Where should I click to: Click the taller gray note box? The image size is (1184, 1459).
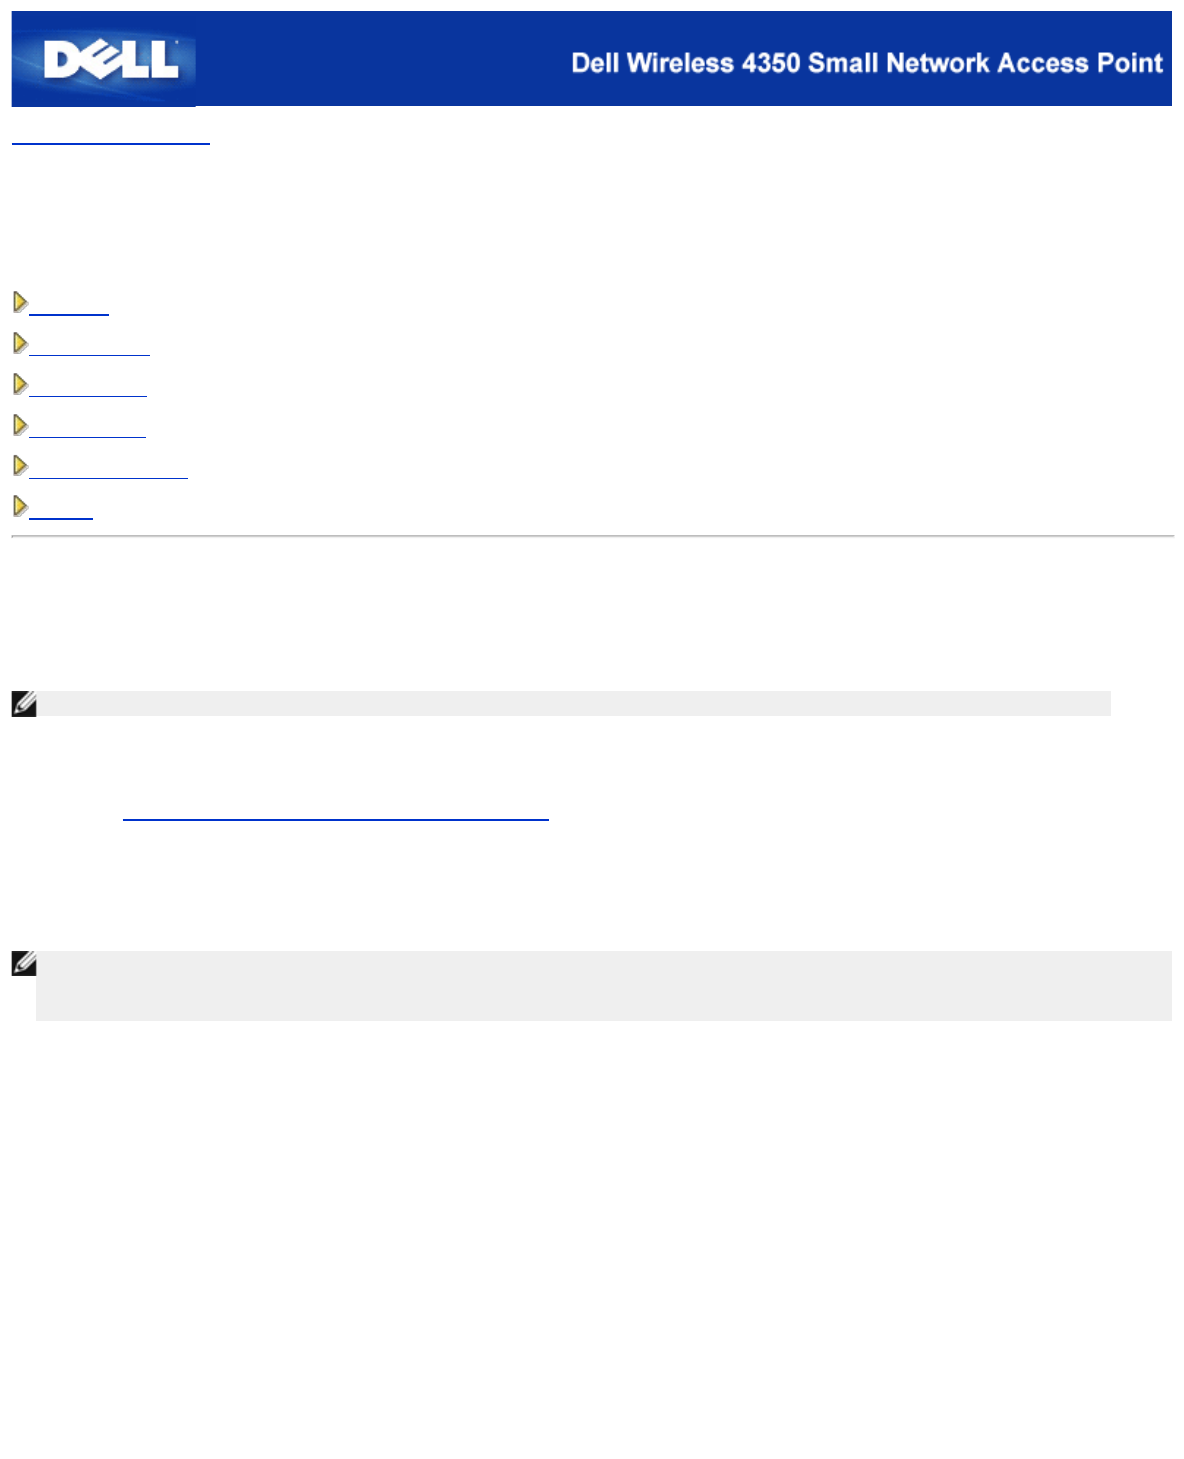click(603, 986)
